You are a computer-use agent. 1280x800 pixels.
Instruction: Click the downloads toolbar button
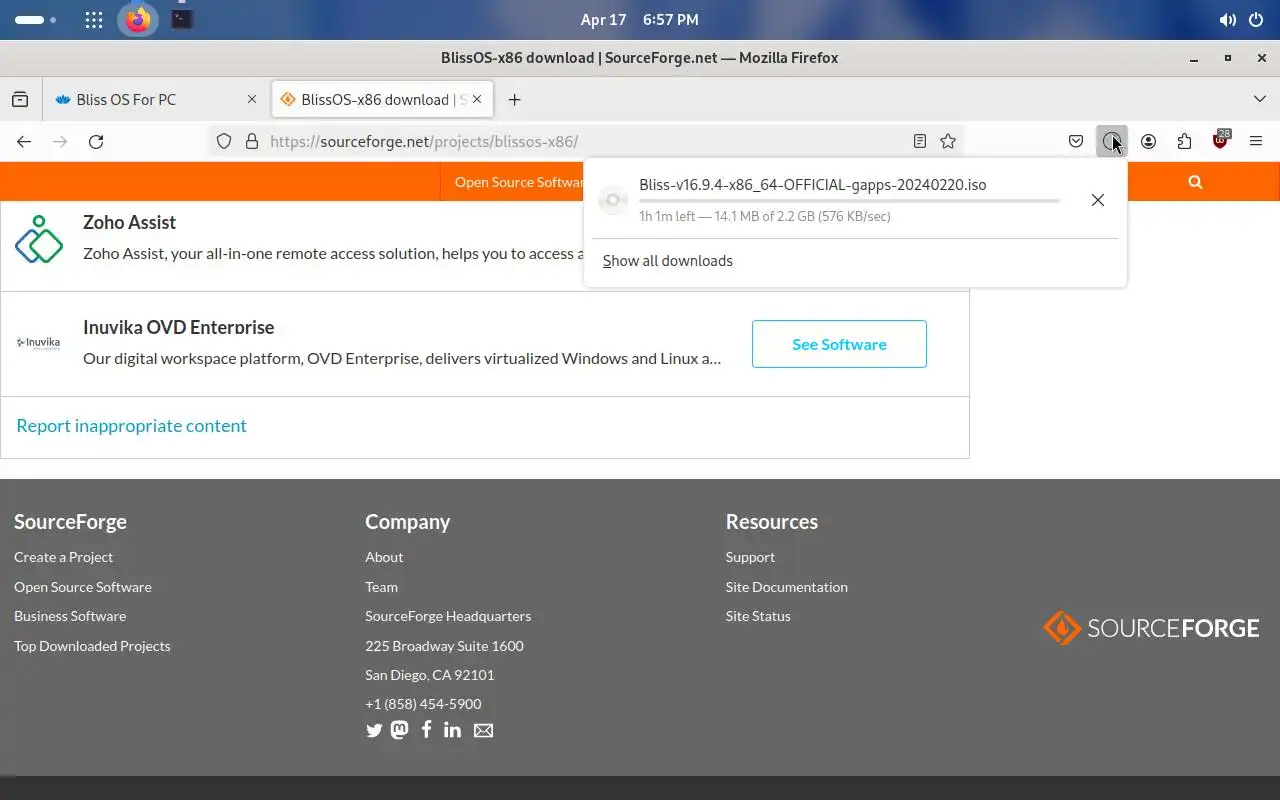coord(1112,141)
